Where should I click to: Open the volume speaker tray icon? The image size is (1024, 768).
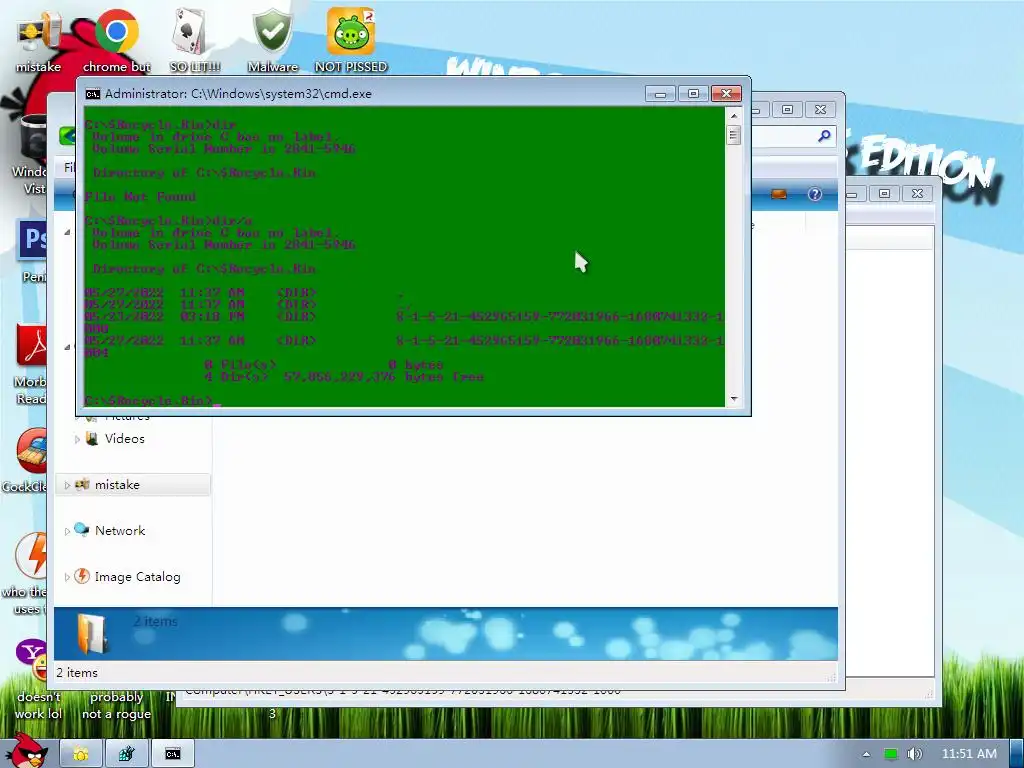coord(914,754)
